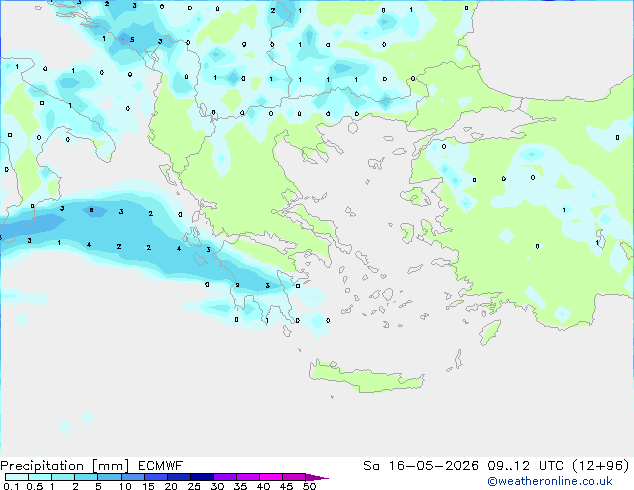Click the 'Precipitation [mm]' title text
634x490 pixels.
64,466
